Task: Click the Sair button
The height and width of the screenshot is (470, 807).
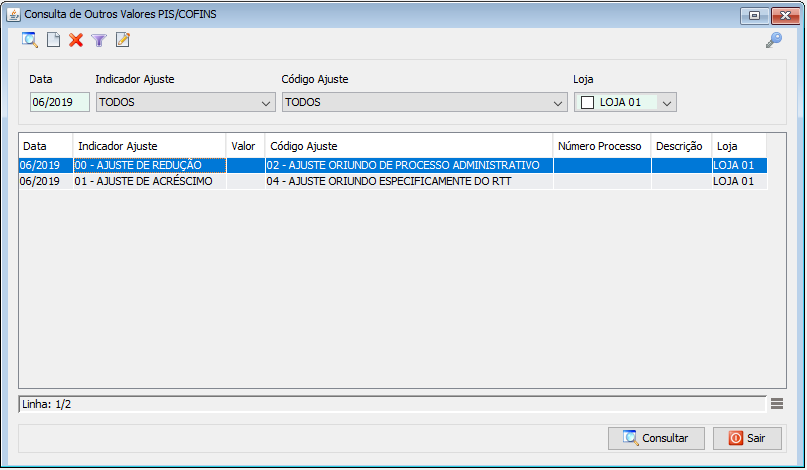Action: pyautogui.click(x=747, y=438)
